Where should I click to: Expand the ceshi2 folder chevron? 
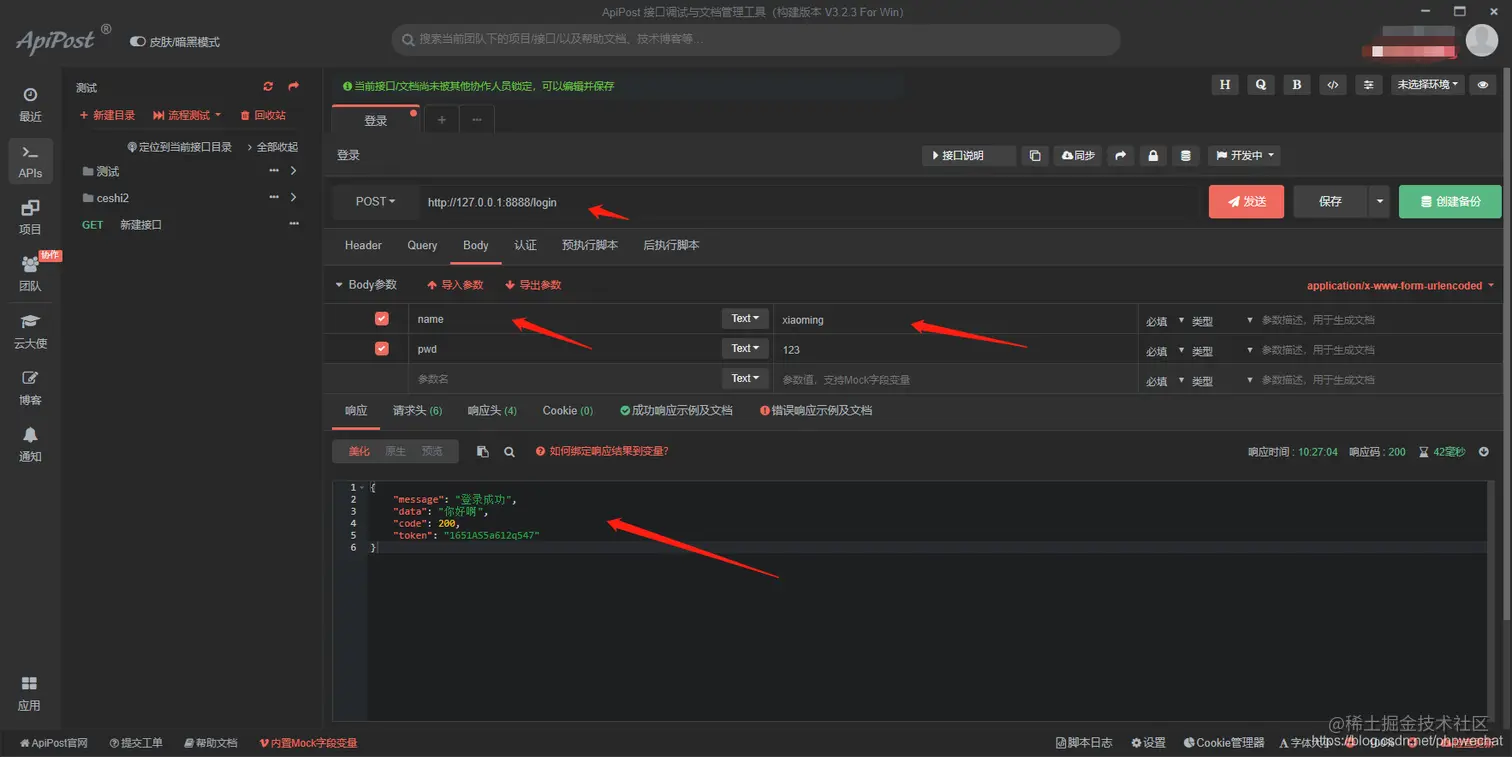(293, 198)
